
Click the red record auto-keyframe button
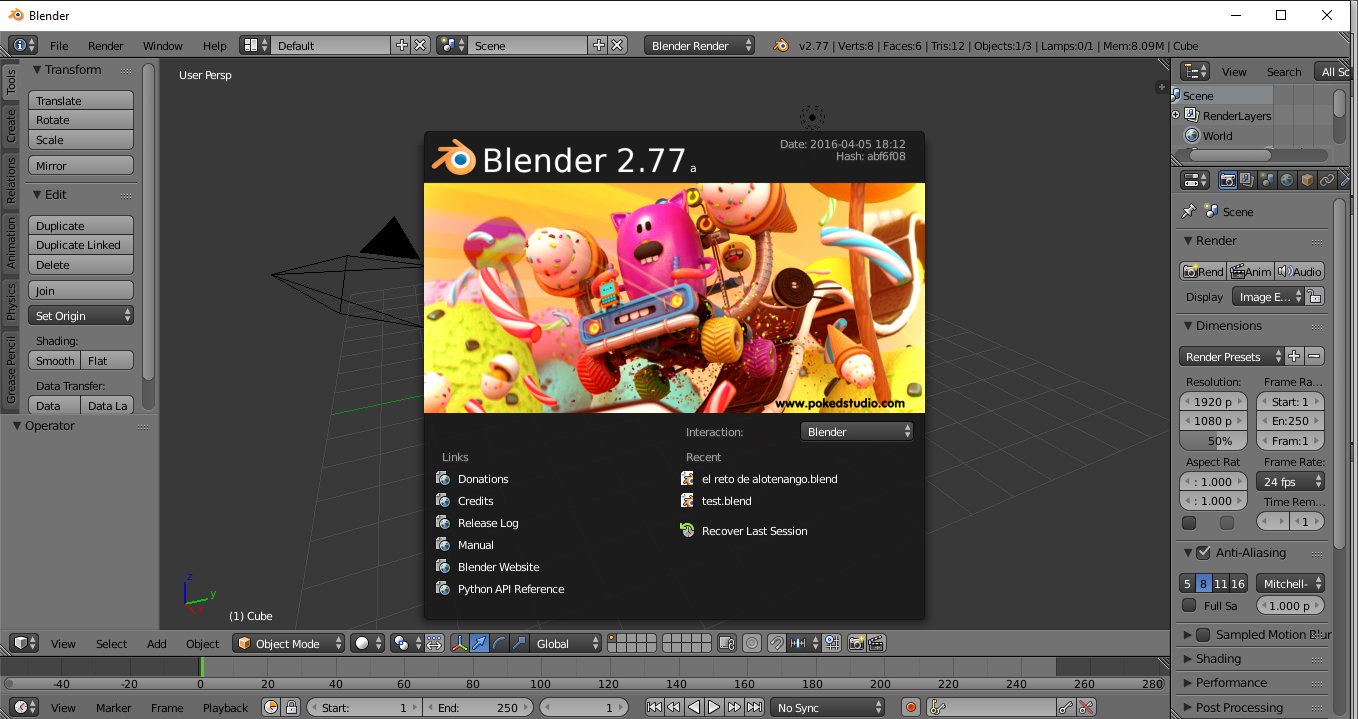[x=910, y=707]
